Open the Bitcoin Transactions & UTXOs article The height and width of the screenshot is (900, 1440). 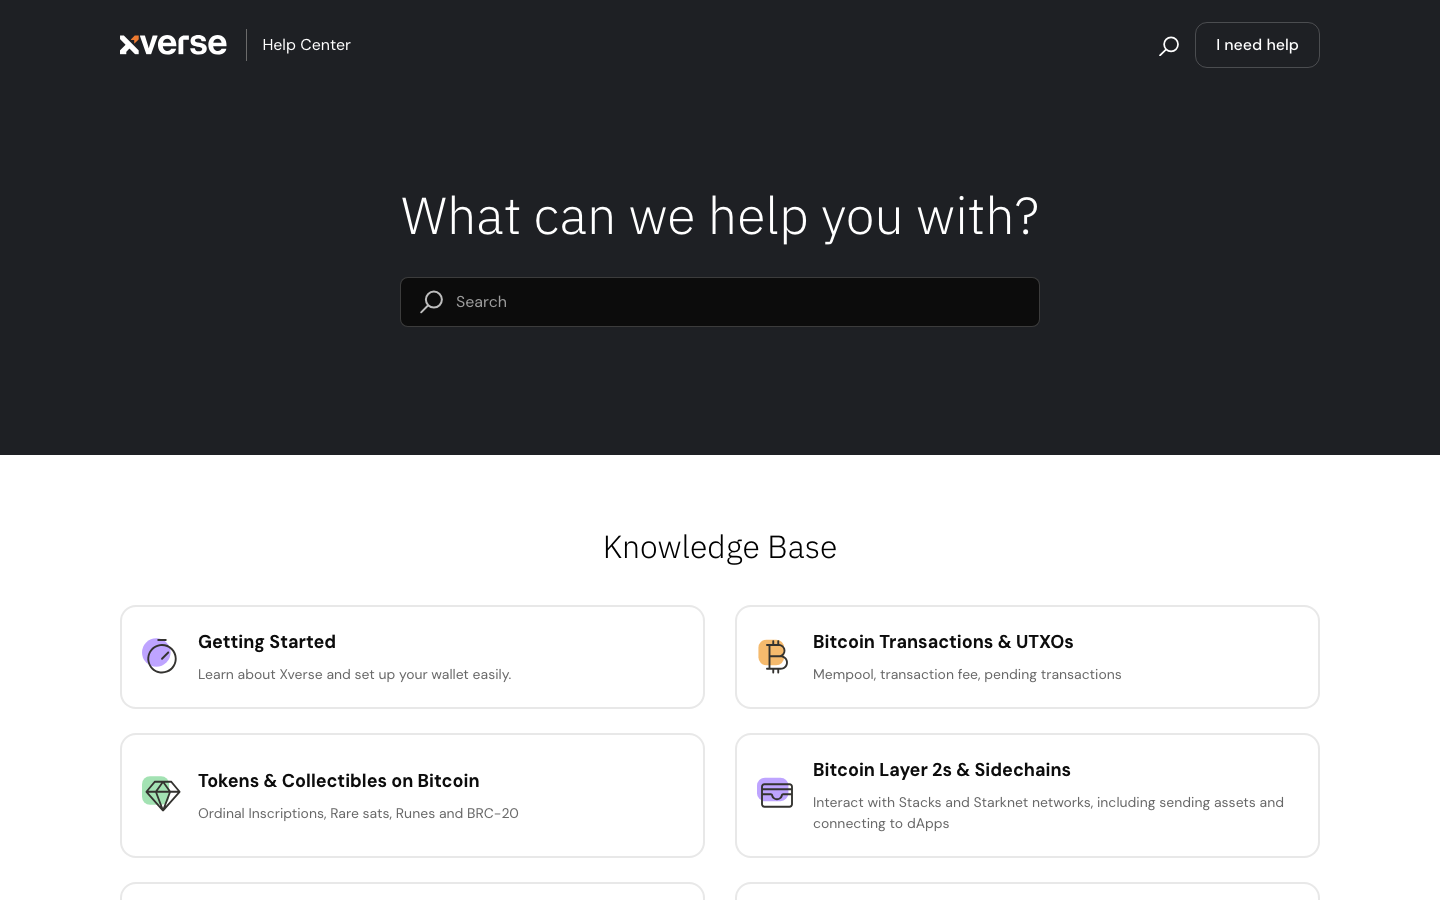(1027, 657)
